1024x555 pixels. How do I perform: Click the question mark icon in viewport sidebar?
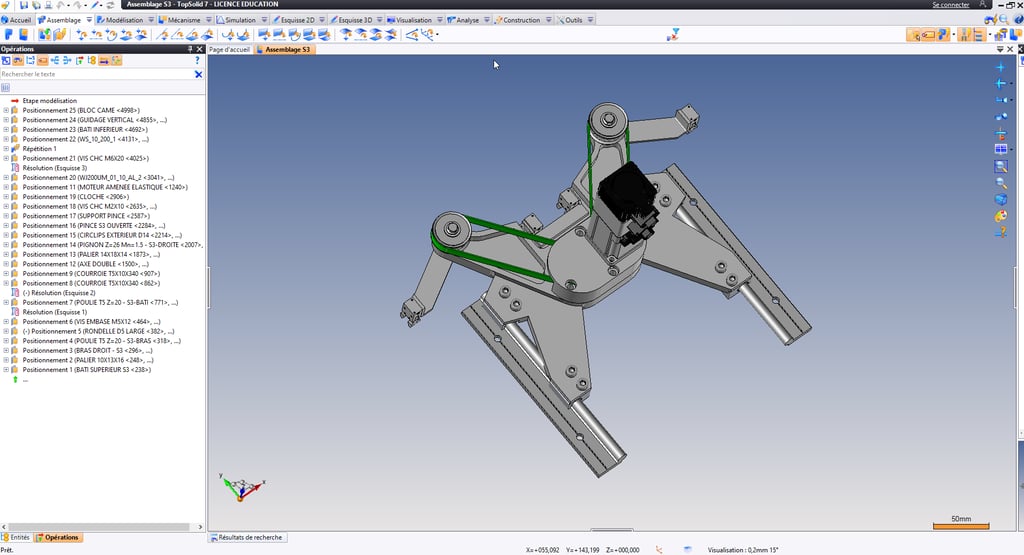coord(1000,232)
